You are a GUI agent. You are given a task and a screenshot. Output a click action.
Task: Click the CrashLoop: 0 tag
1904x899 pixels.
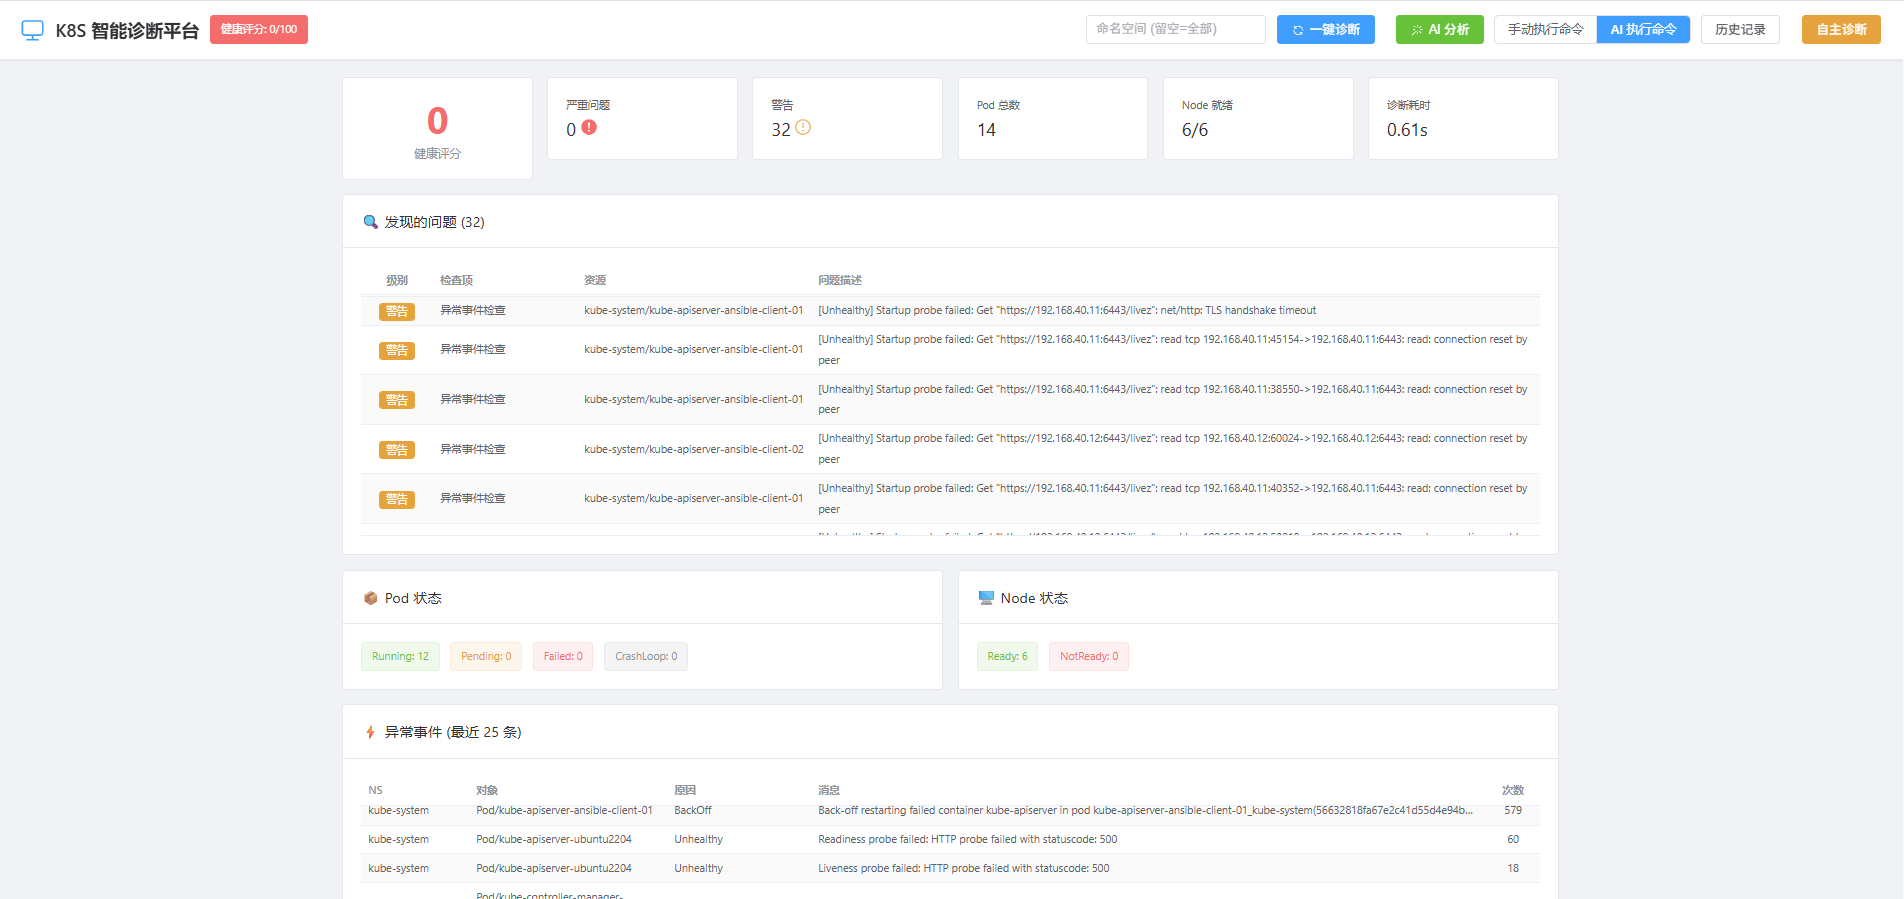646,657
